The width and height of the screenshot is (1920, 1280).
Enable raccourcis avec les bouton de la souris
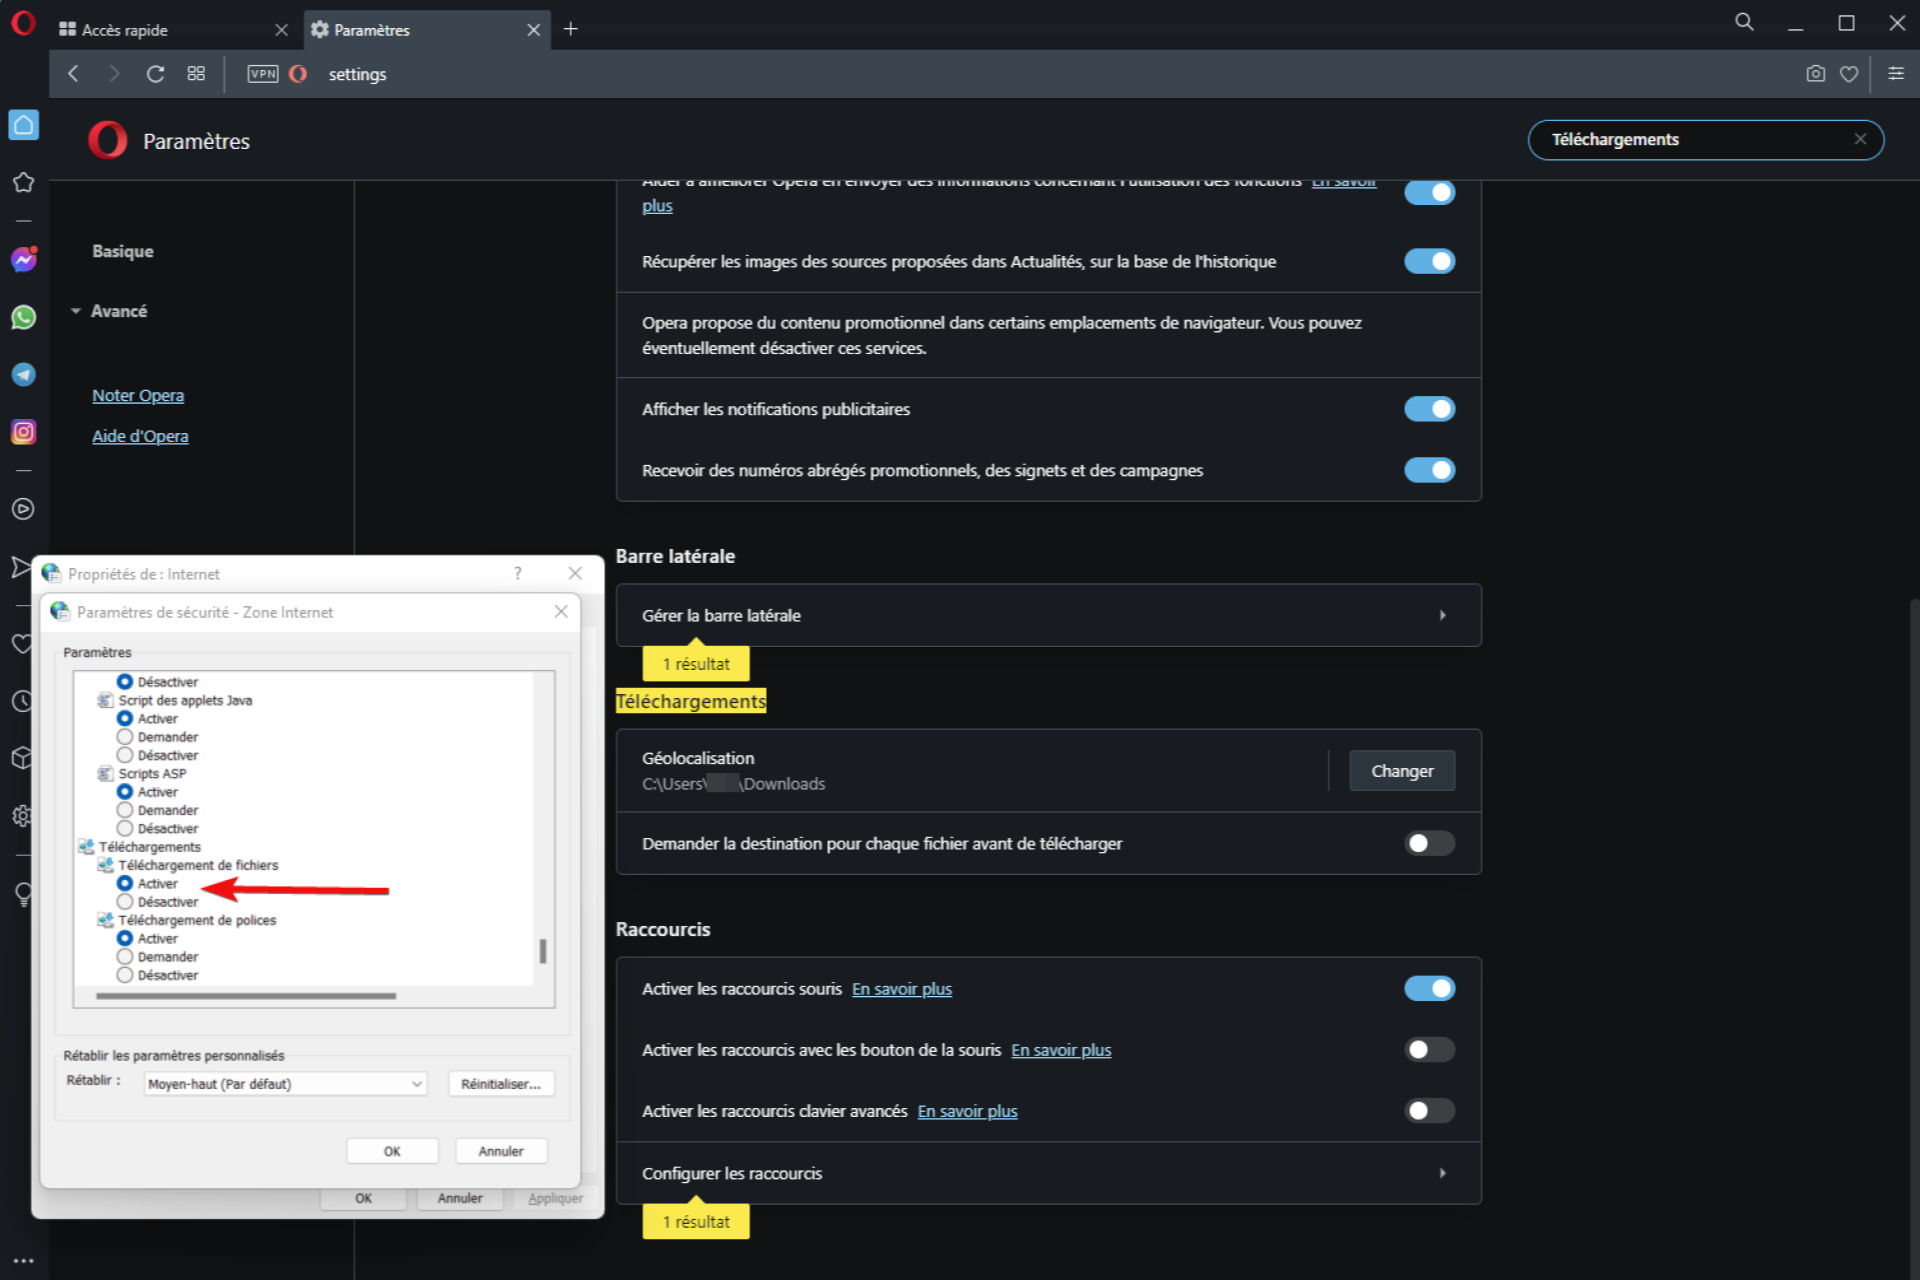1429,1049
